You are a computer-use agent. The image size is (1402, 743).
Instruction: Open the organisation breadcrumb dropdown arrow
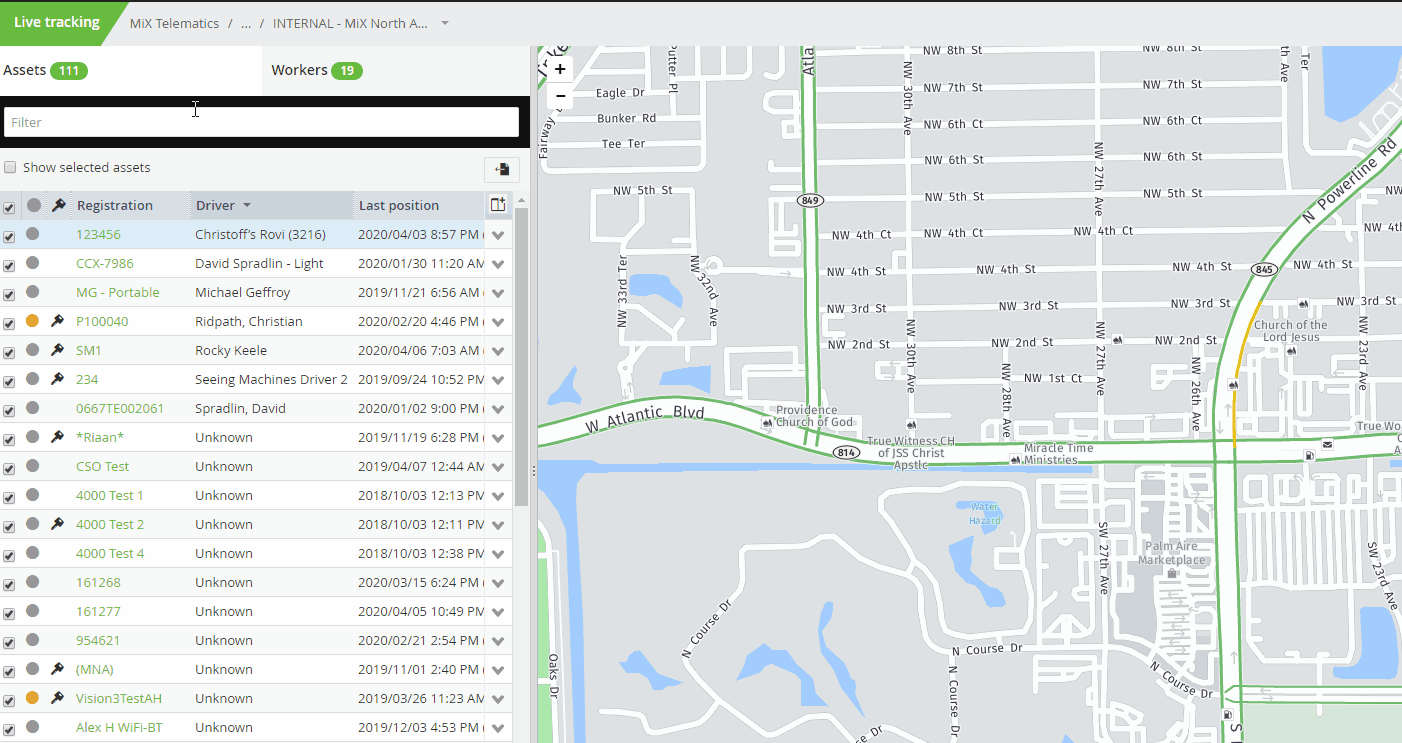click(445, 23)
